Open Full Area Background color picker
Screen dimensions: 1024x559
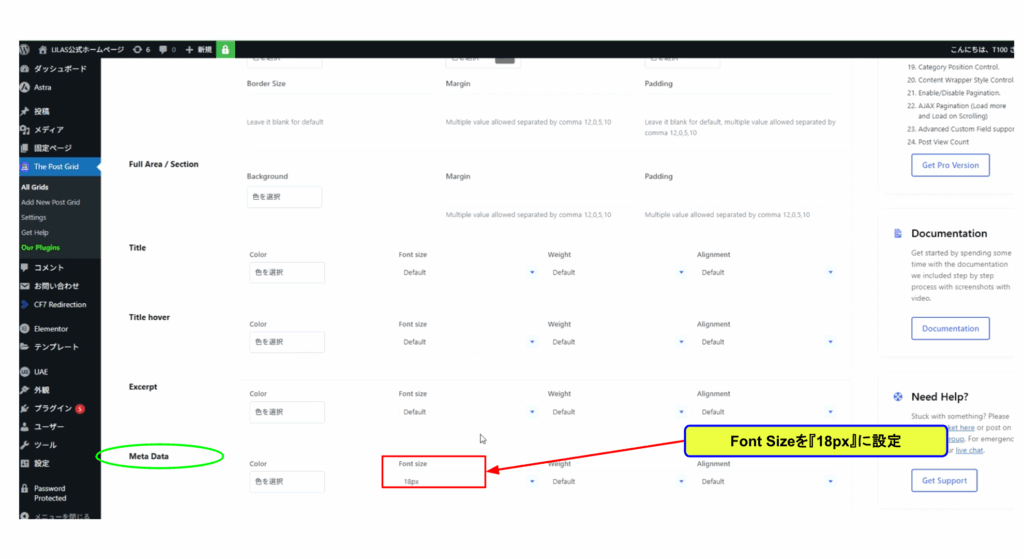click(284, 197)
